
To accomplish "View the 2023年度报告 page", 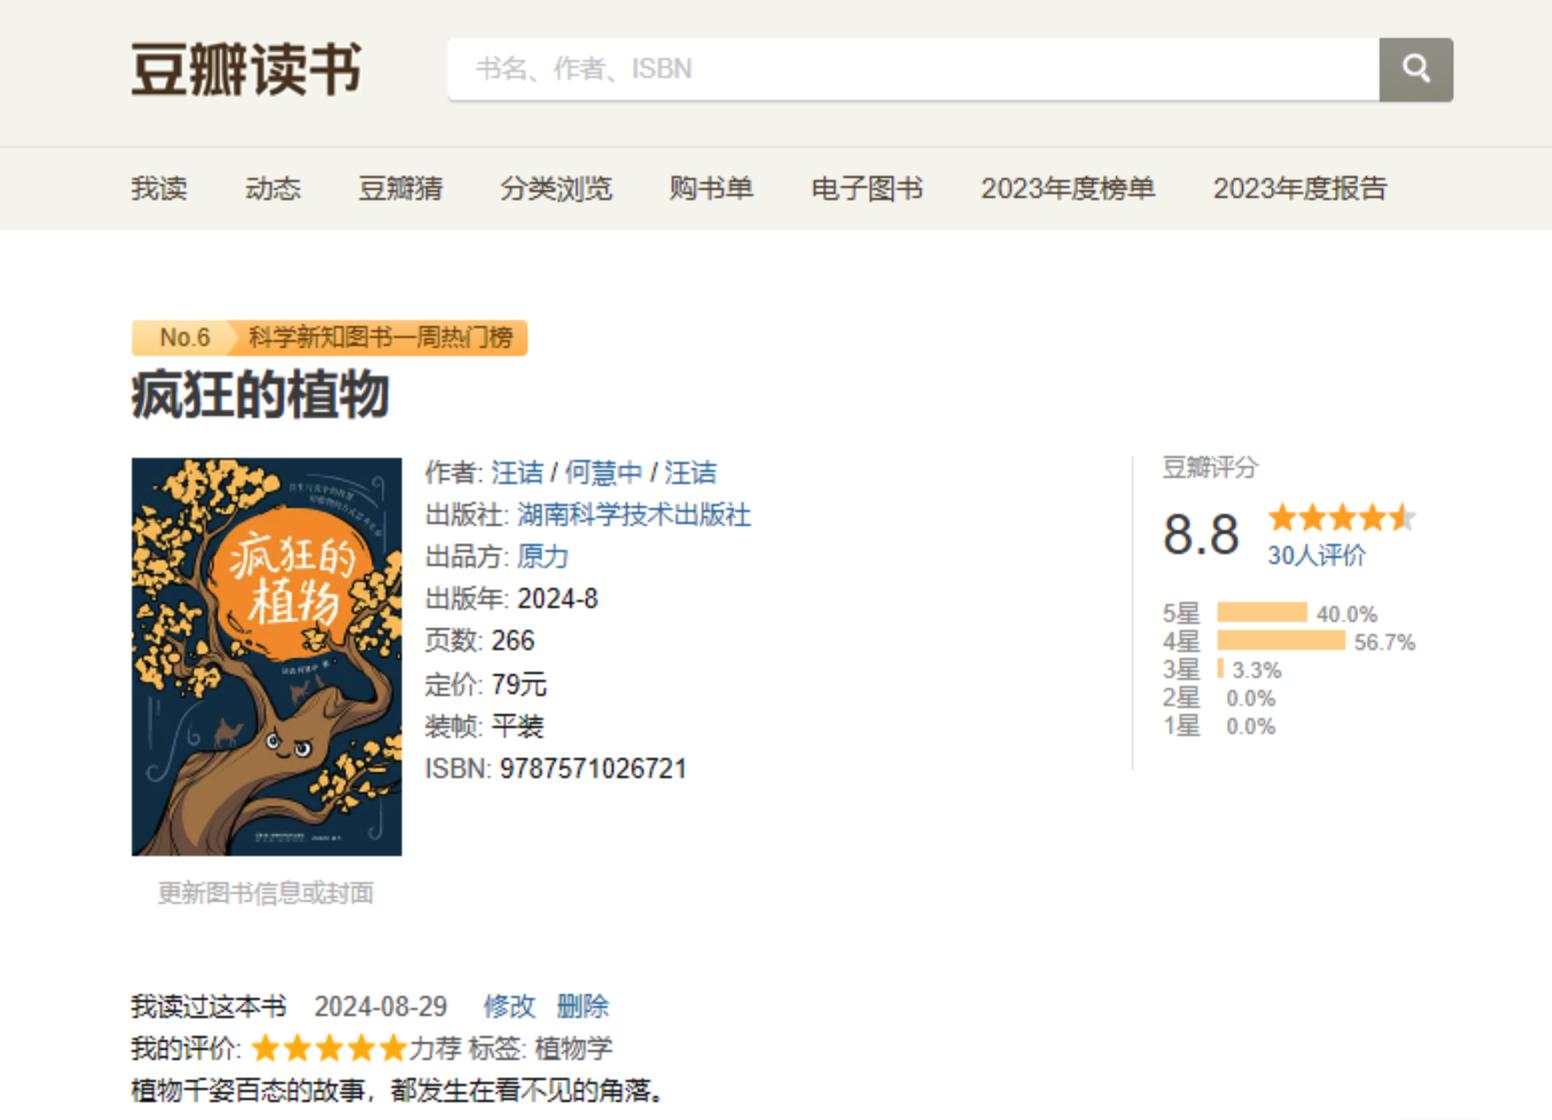I will point(1299,189).
